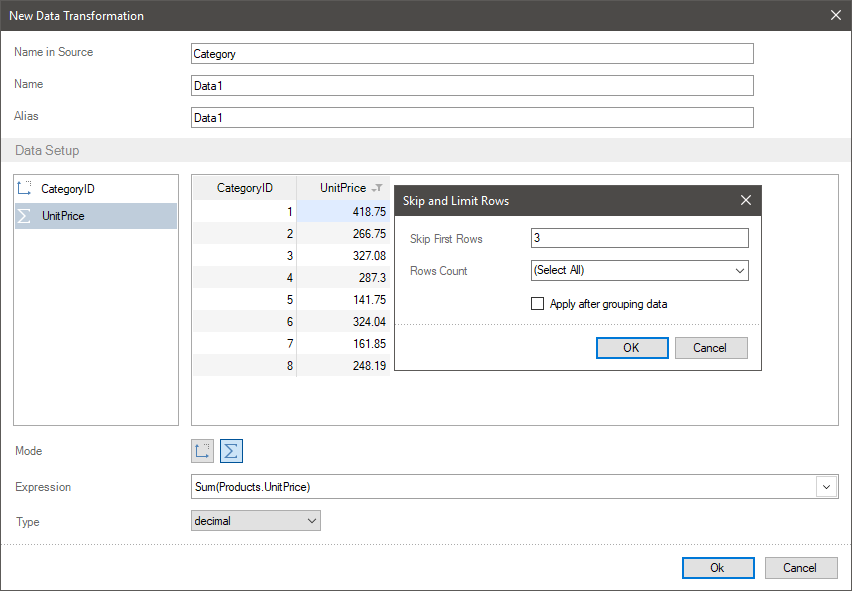Image resolution: width=852 pixels, height=591 pixels.
Task: Select the 418.75 UnitPrice cell
Action: [345, 212]
